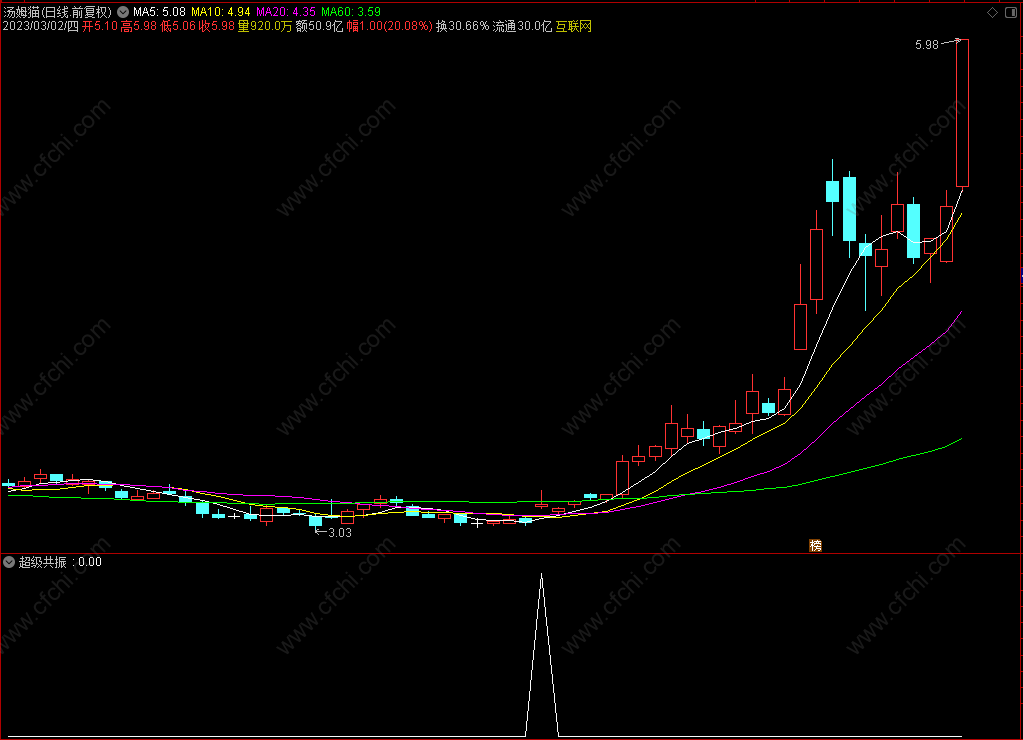1023x740 pixels.
Task: Select the MA20: 4.35 label
Action: click(x=286, y=12)
